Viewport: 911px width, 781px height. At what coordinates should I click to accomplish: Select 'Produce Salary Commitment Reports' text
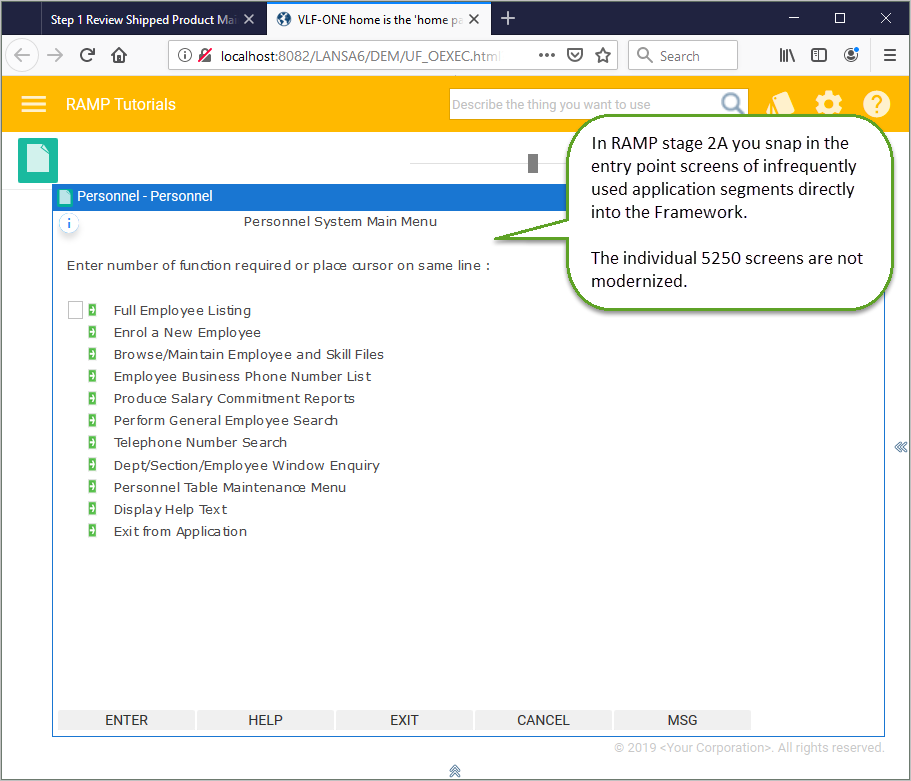tap(234, 399)
